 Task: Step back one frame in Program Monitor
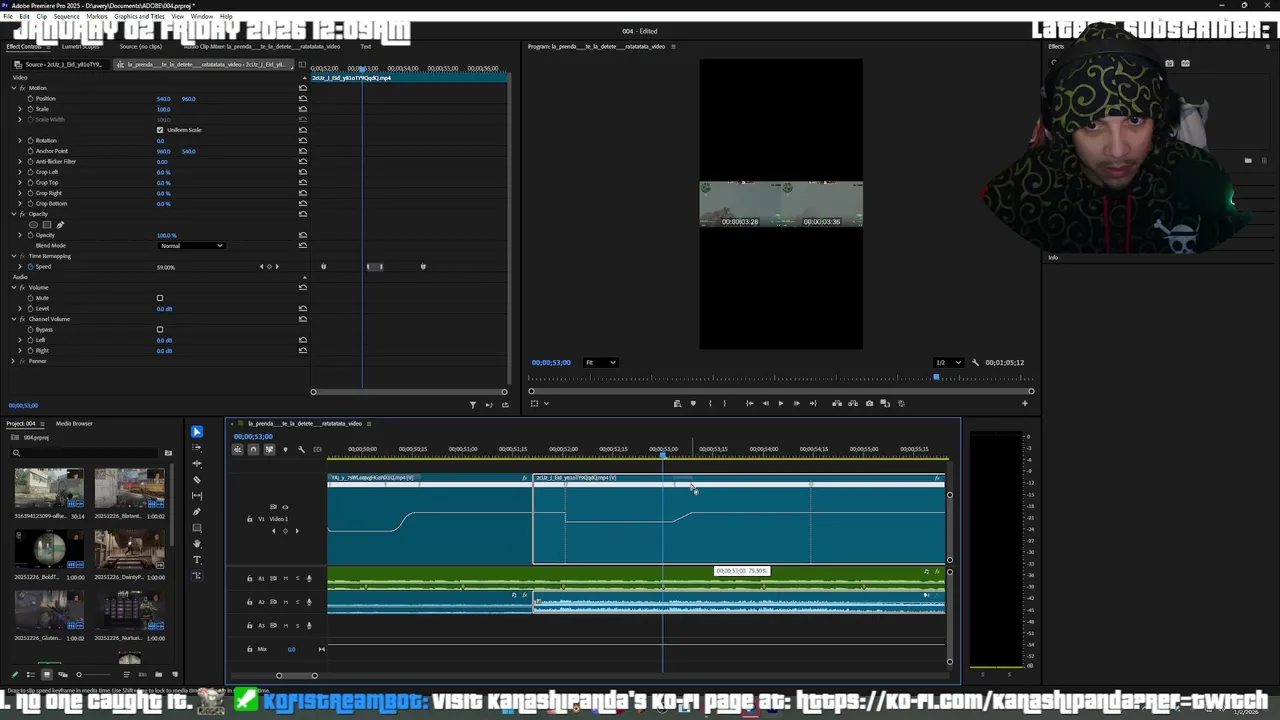click(765, 403)
